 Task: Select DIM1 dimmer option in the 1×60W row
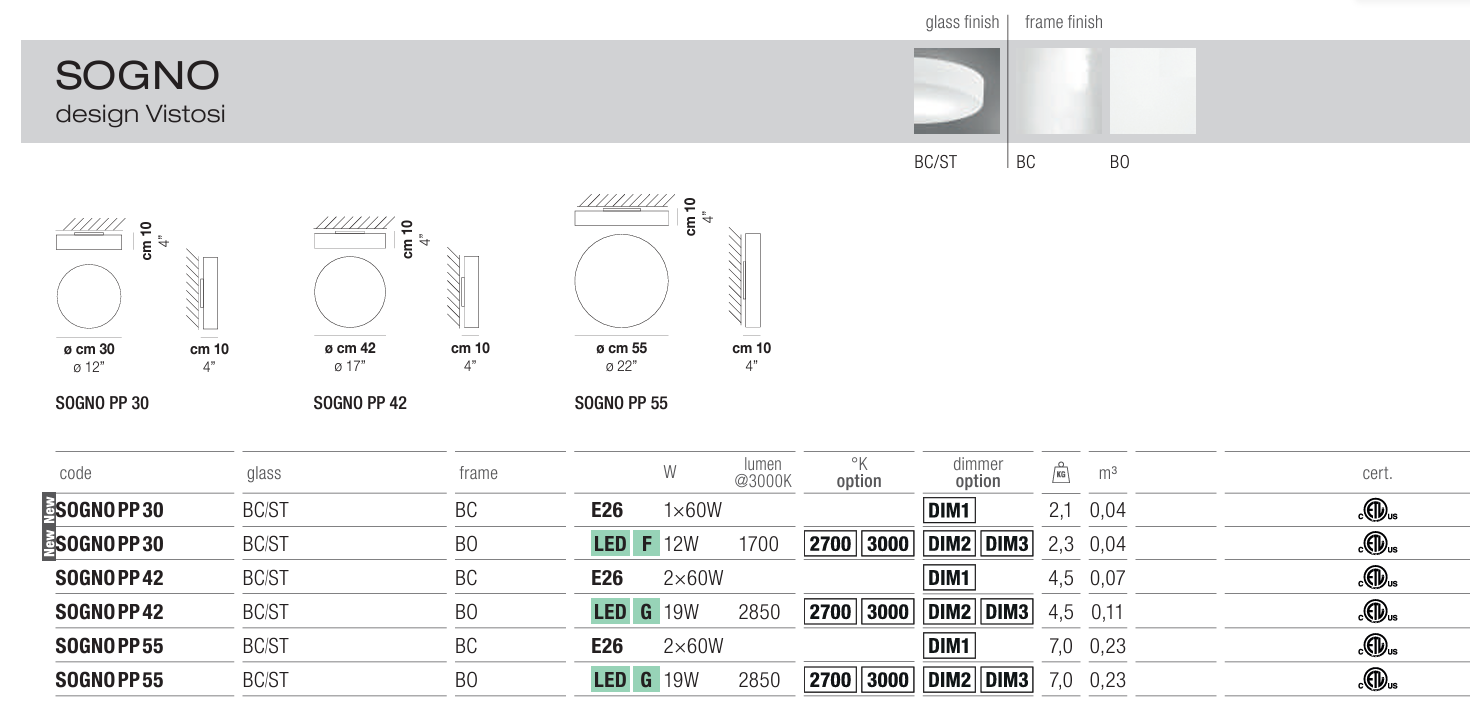[x=949, y=511]
